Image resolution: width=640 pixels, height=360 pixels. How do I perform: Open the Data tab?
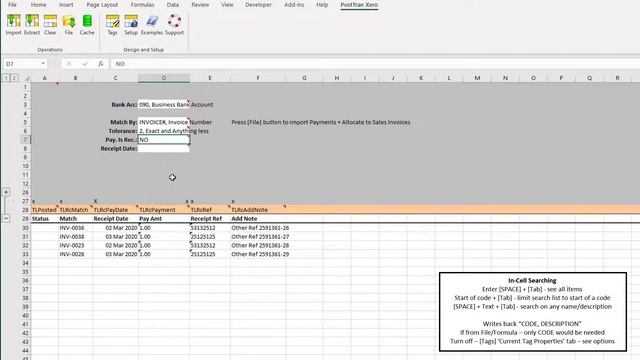[x=173, y=5]
